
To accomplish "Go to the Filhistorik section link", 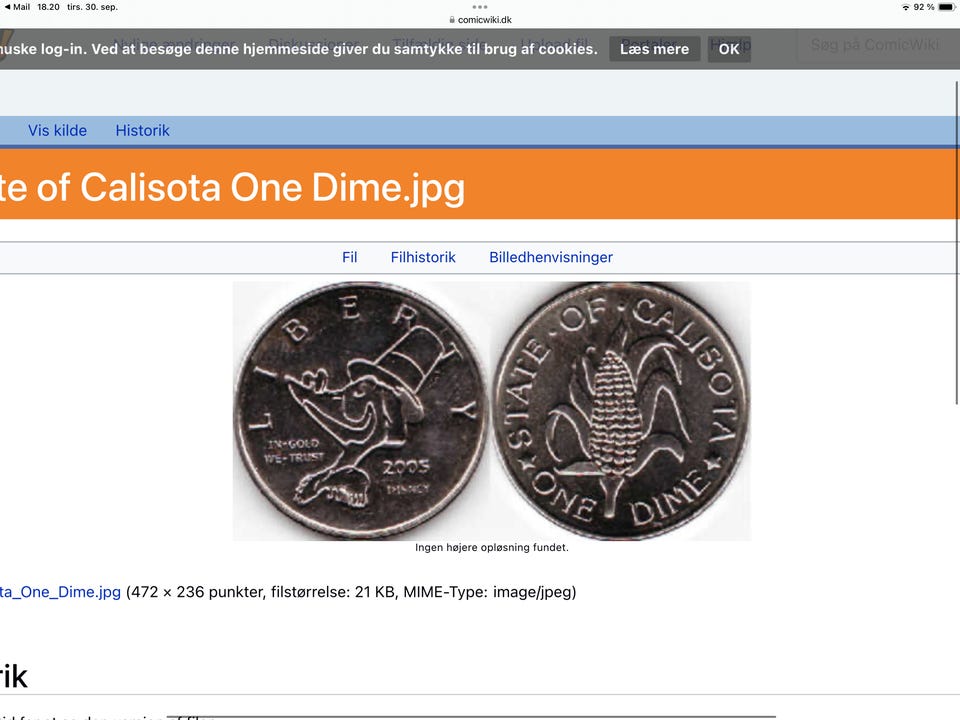I will coord(423,257).
